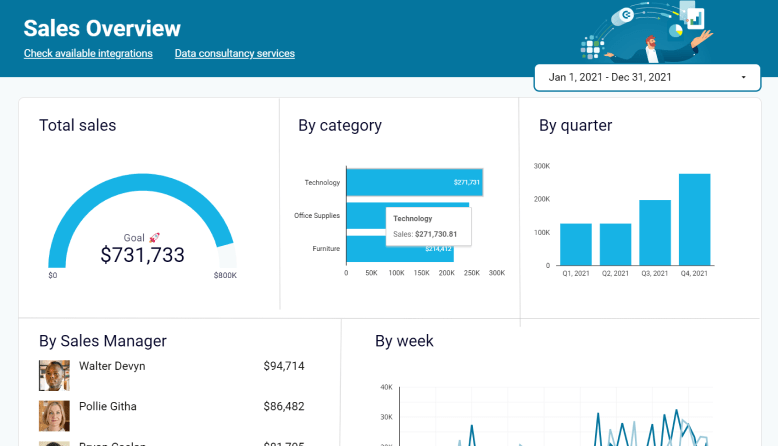Open the date range dropdown Jan 1, 2021 - Dec 31, 2021
The image size is (778, 446).
point(647,77)
